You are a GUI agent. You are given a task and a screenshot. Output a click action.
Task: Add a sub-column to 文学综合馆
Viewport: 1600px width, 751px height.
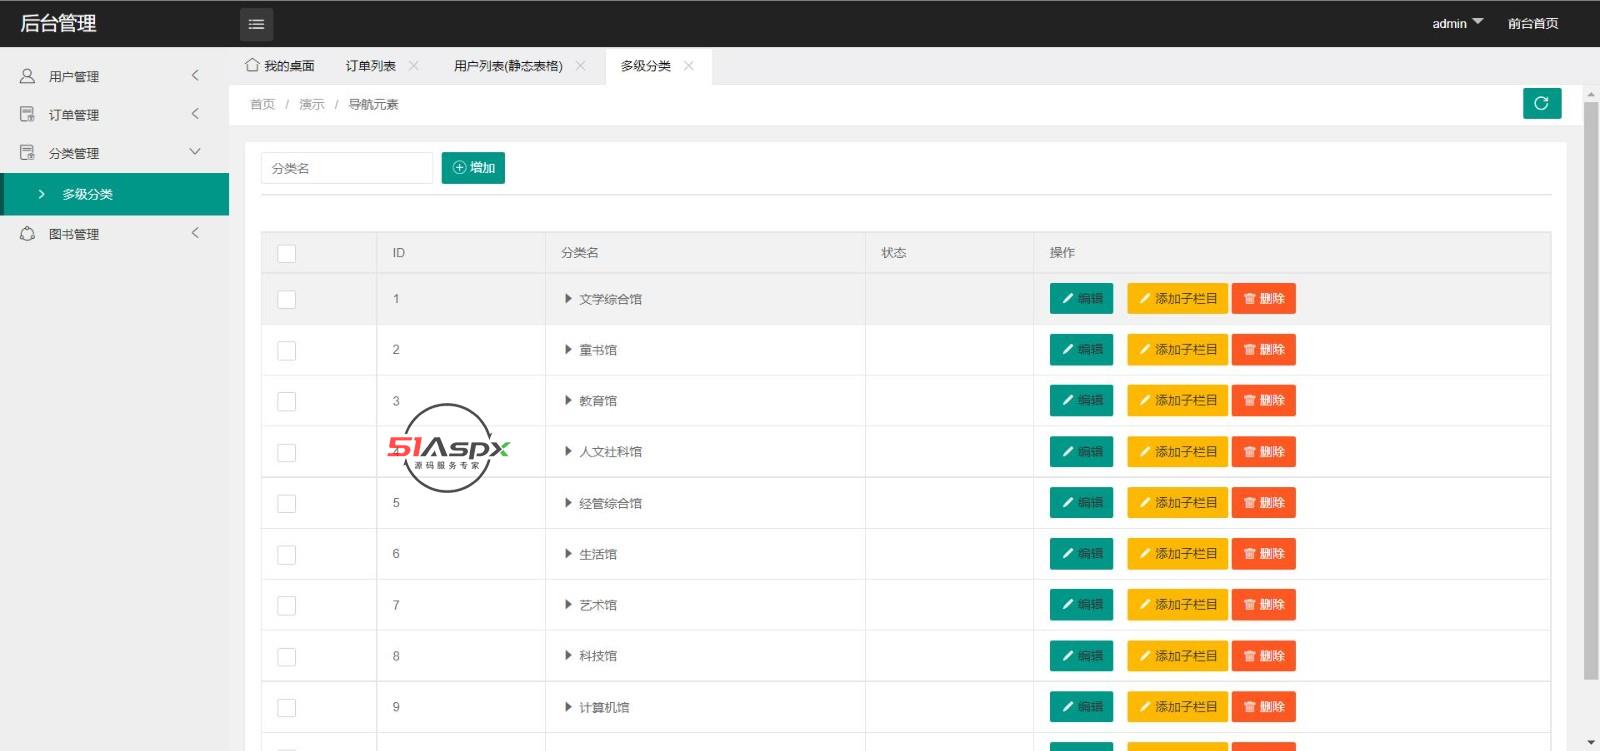point(1177,299)
